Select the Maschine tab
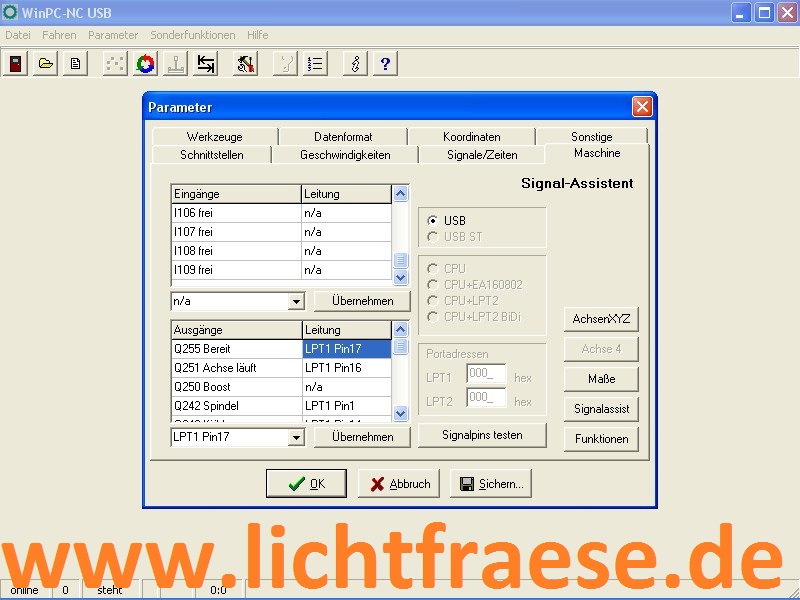 [x=597, y=153]
